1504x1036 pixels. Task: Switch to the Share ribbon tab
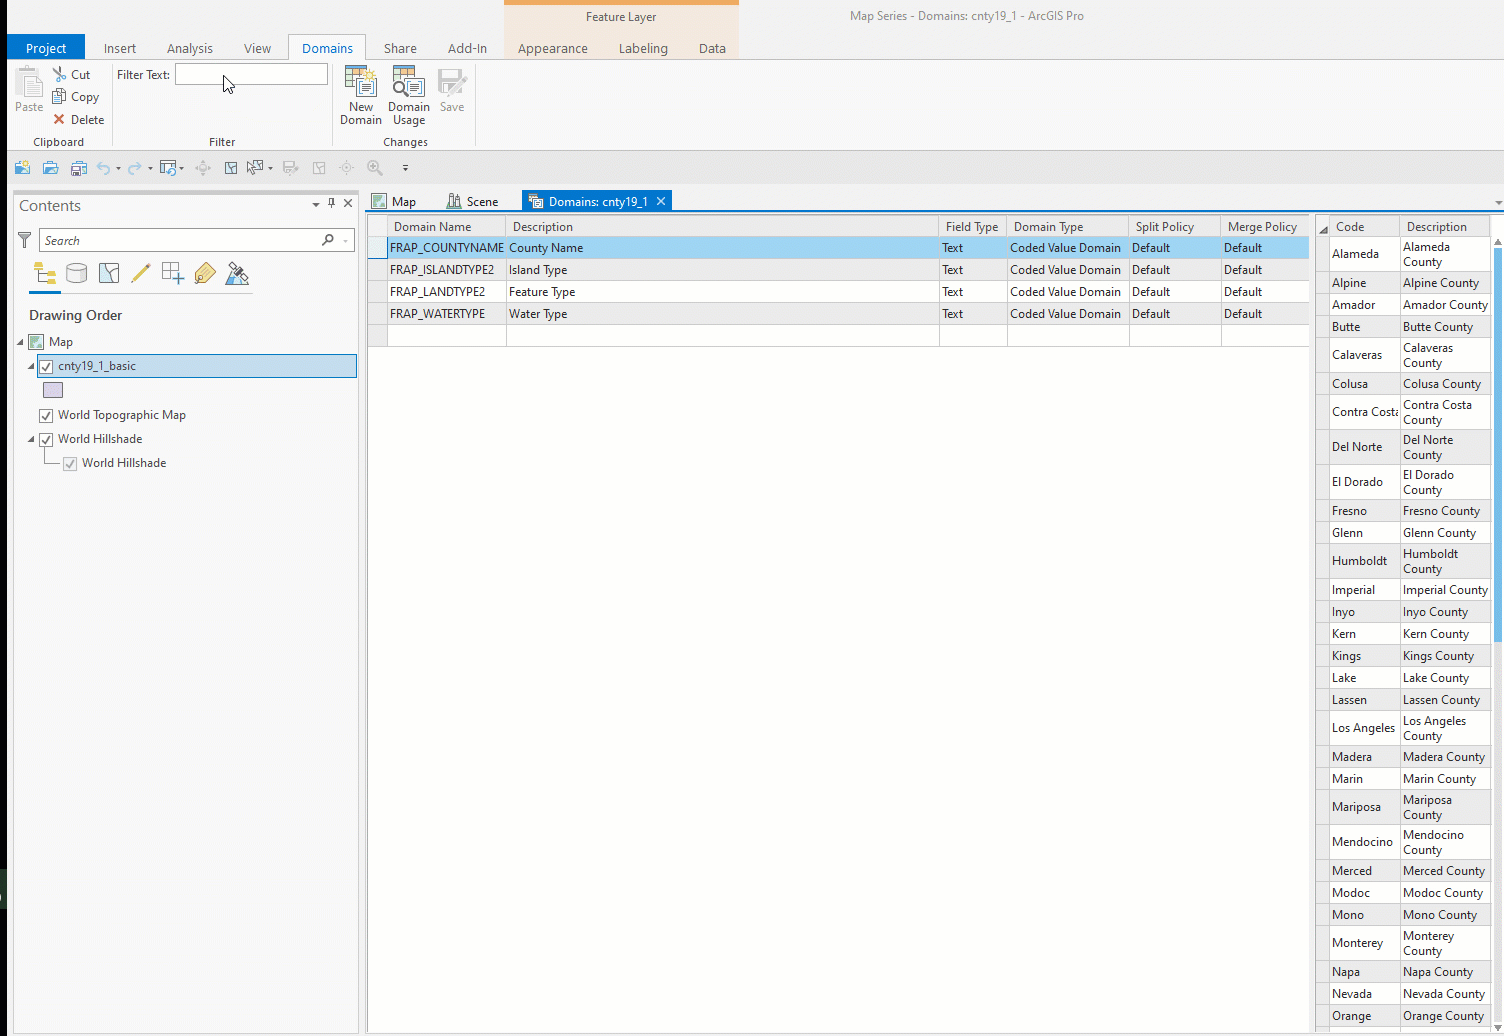pyautogui.click(x=400, y=48)
